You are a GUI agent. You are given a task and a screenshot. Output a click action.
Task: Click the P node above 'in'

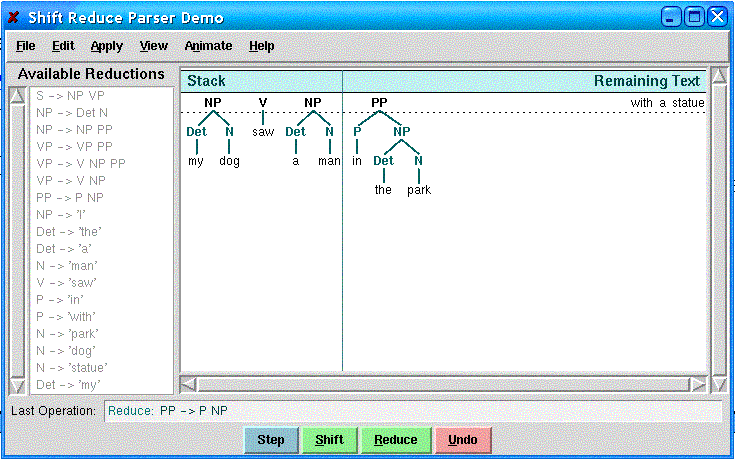[357, 132]
